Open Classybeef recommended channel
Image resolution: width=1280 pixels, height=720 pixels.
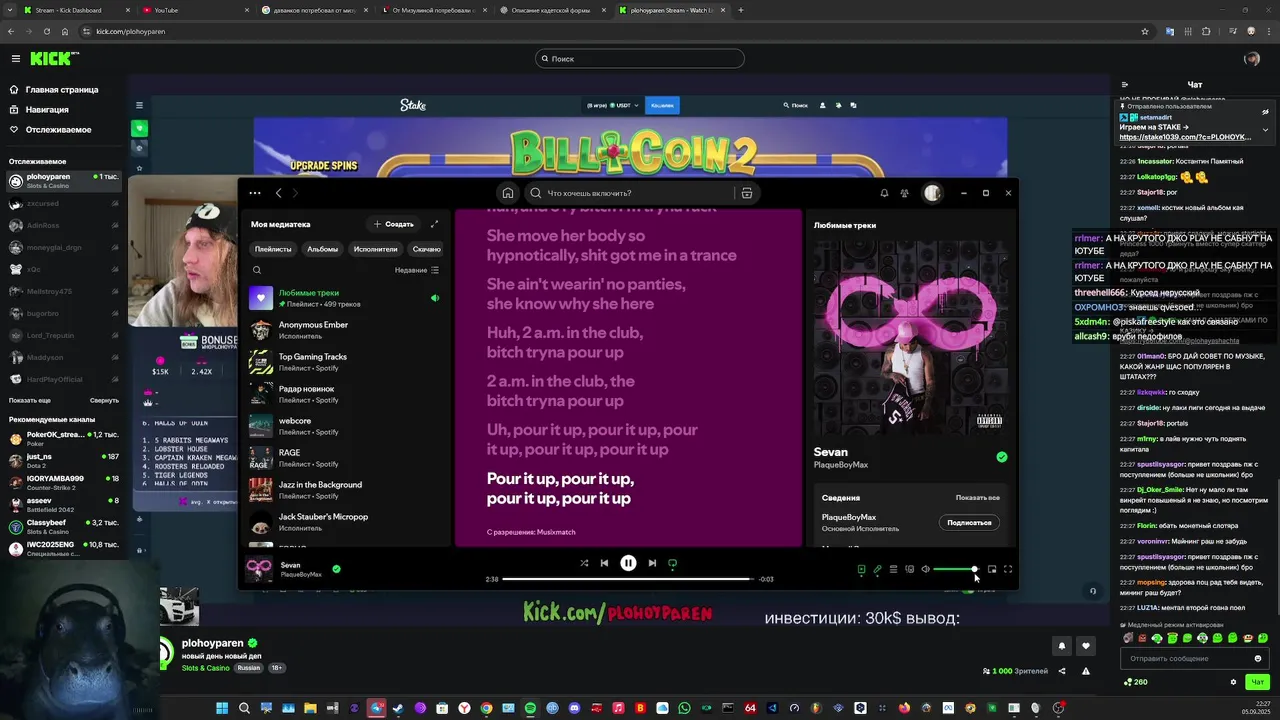point(64,527)
